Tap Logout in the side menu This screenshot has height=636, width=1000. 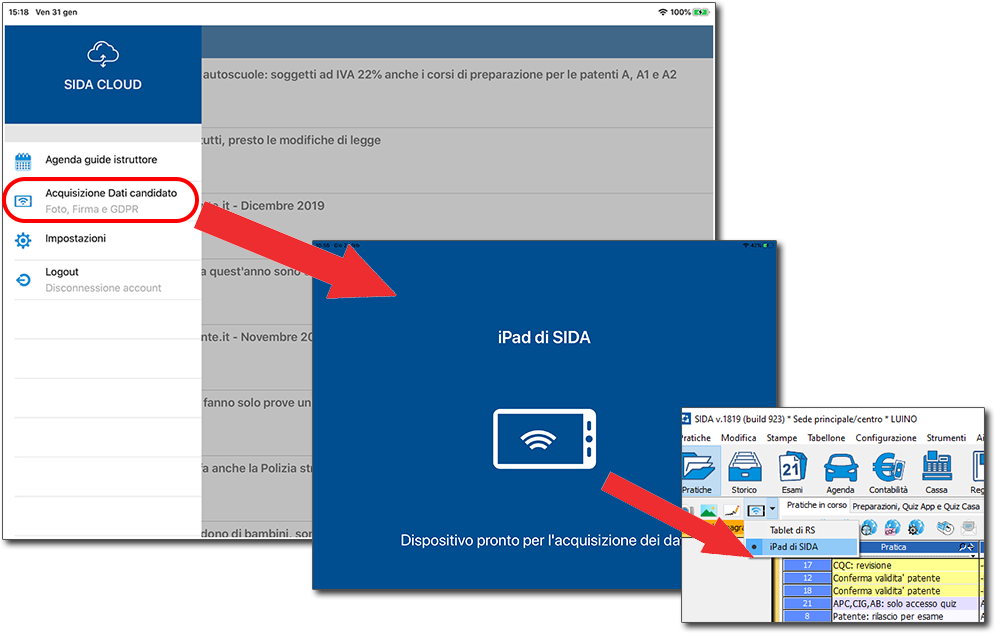tap(62, 272)
